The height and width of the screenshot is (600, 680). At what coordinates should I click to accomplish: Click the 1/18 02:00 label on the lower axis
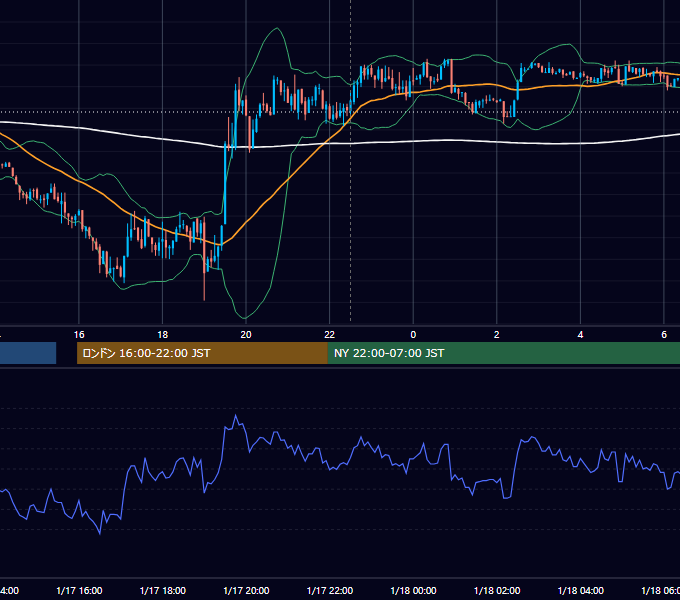click(x=497, y=591)
